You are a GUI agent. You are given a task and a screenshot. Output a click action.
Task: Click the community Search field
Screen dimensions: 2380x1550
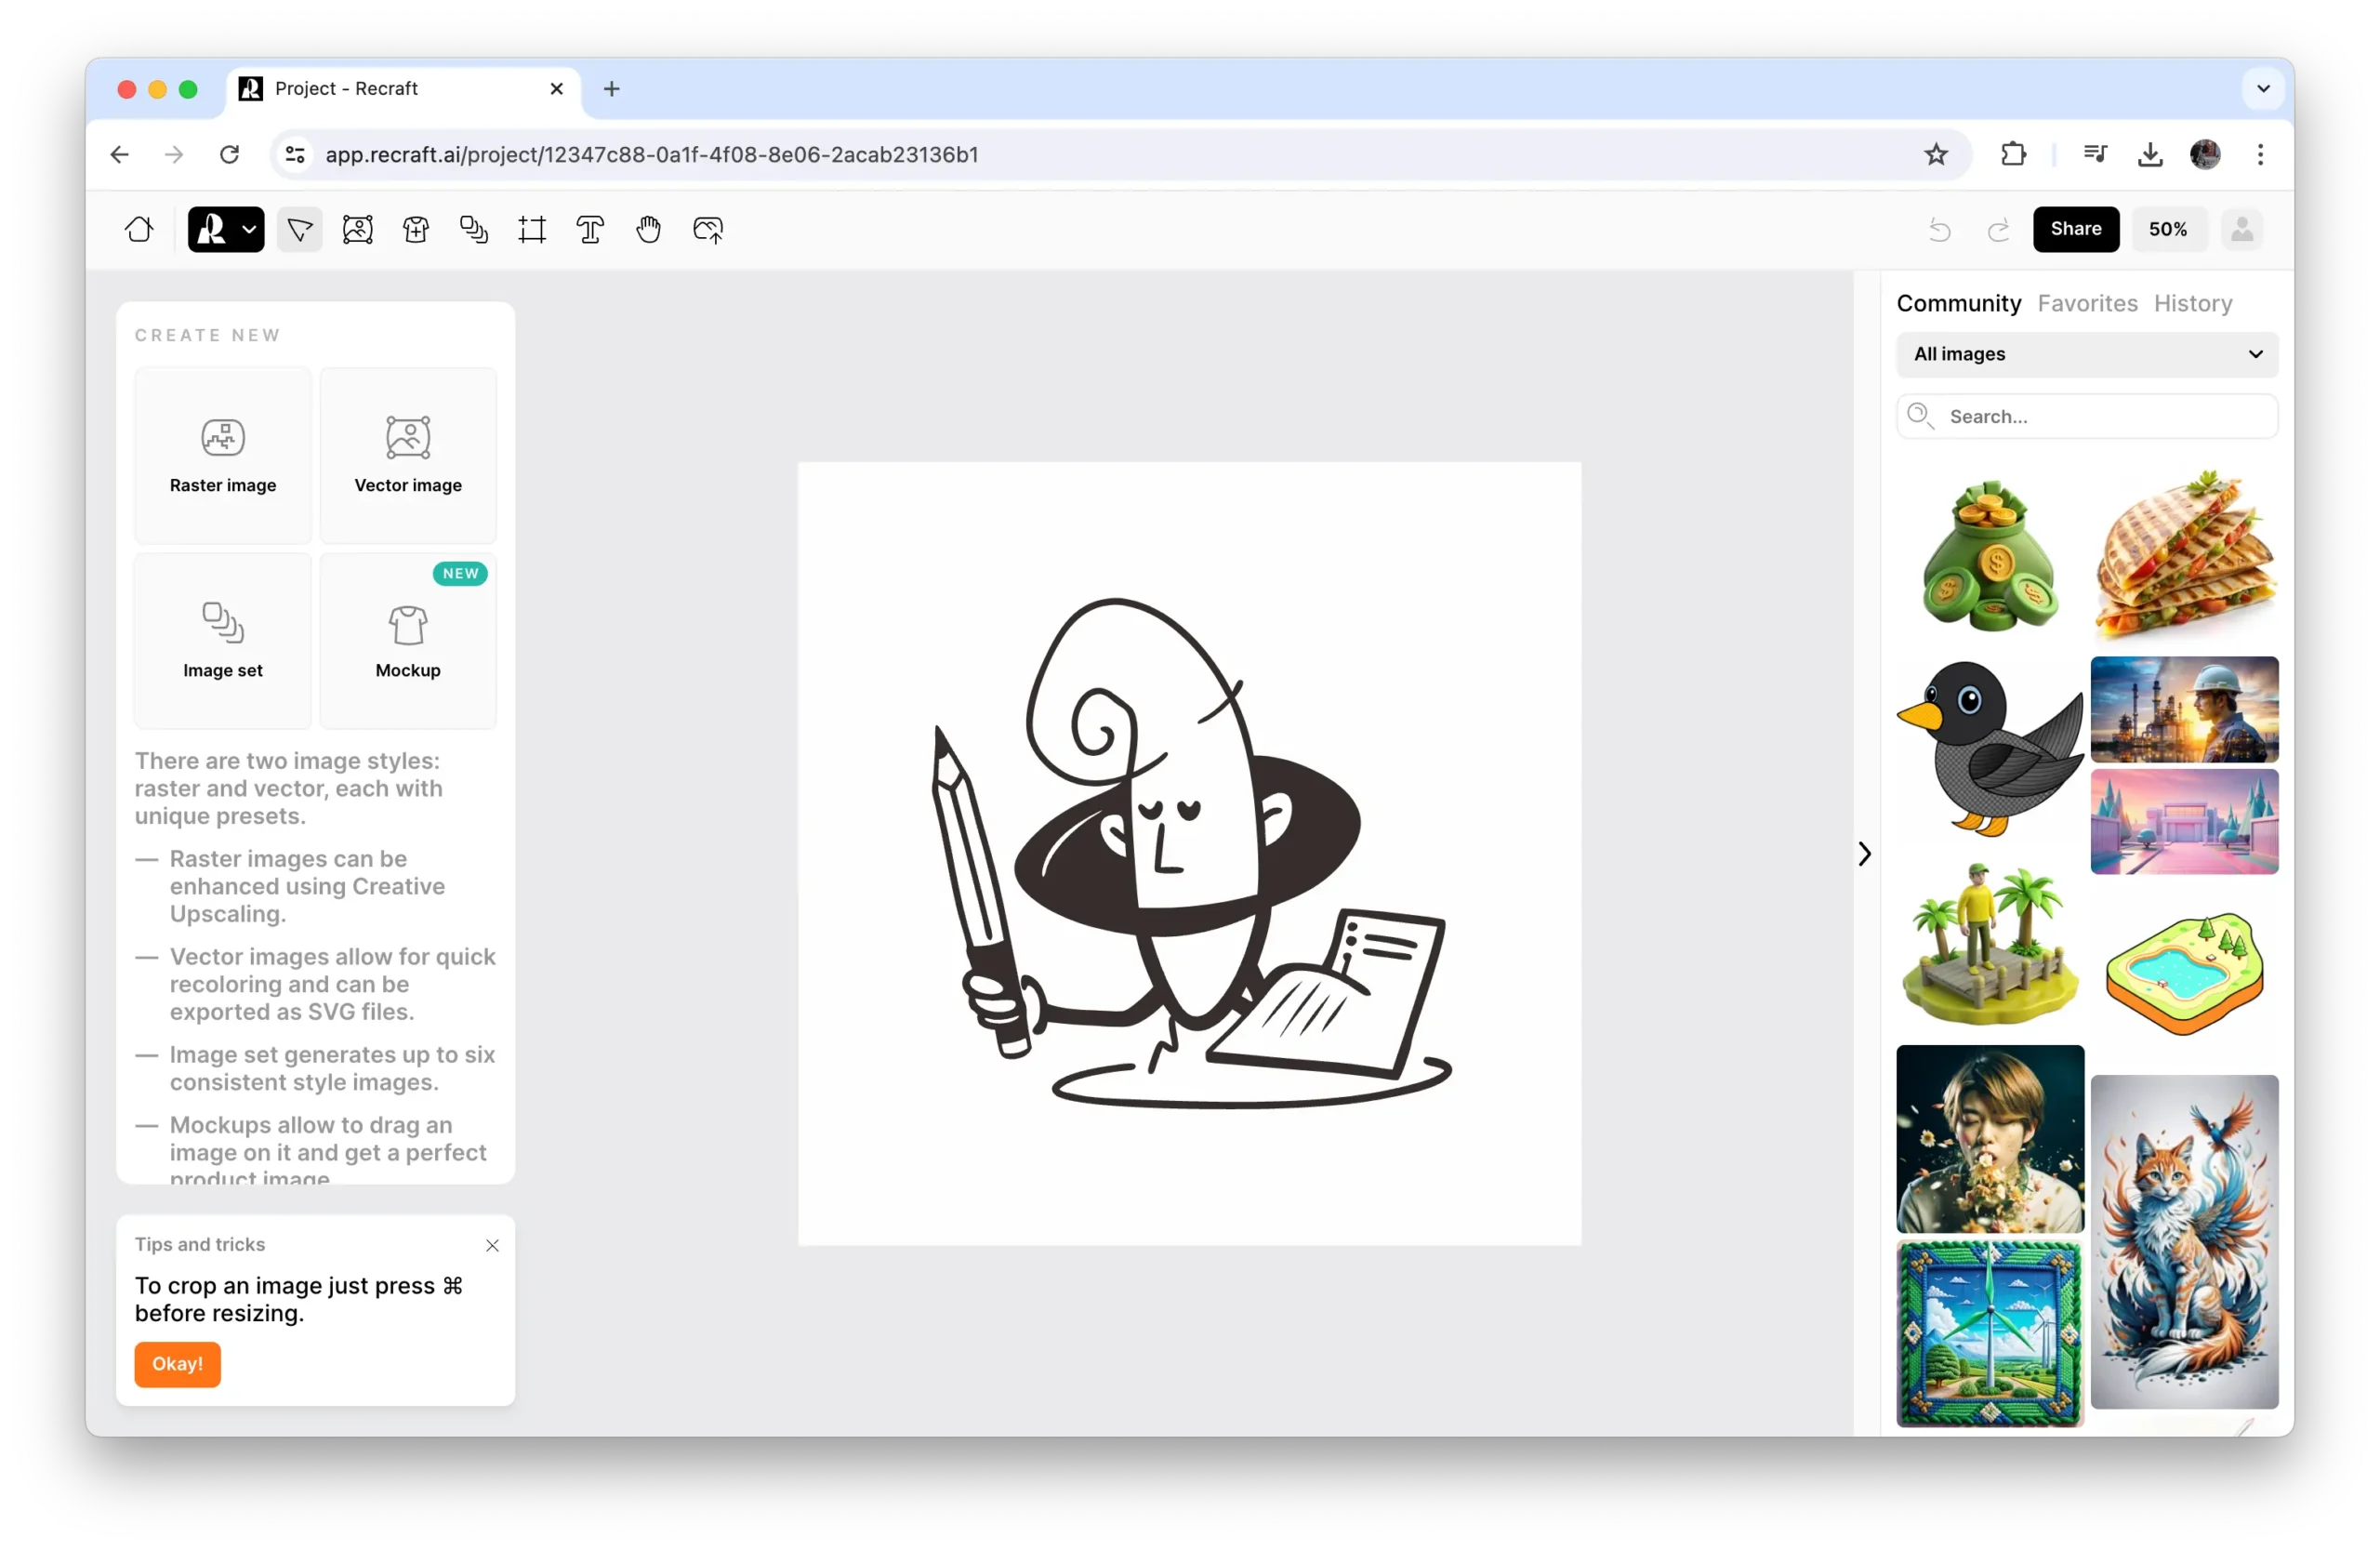point(2087,416)
